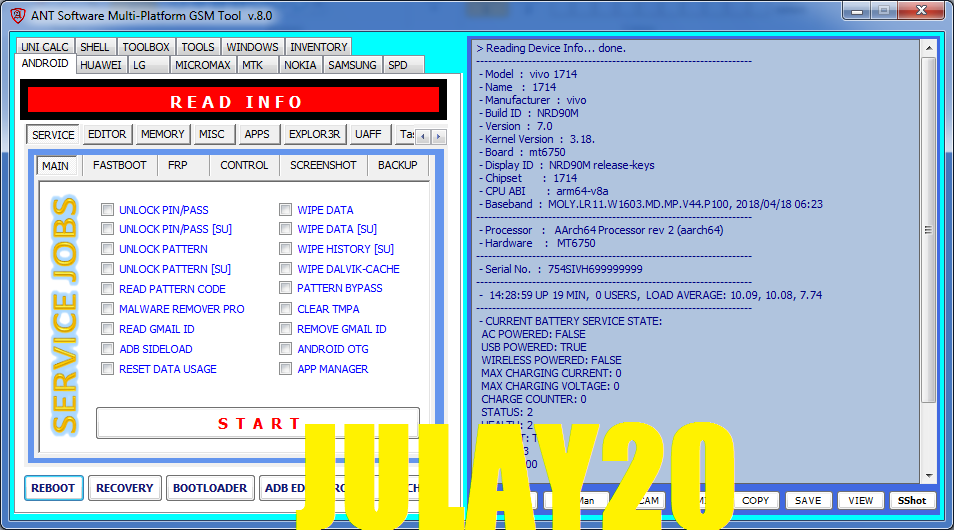Open the TOOLBOX tab

coord(146,47)
